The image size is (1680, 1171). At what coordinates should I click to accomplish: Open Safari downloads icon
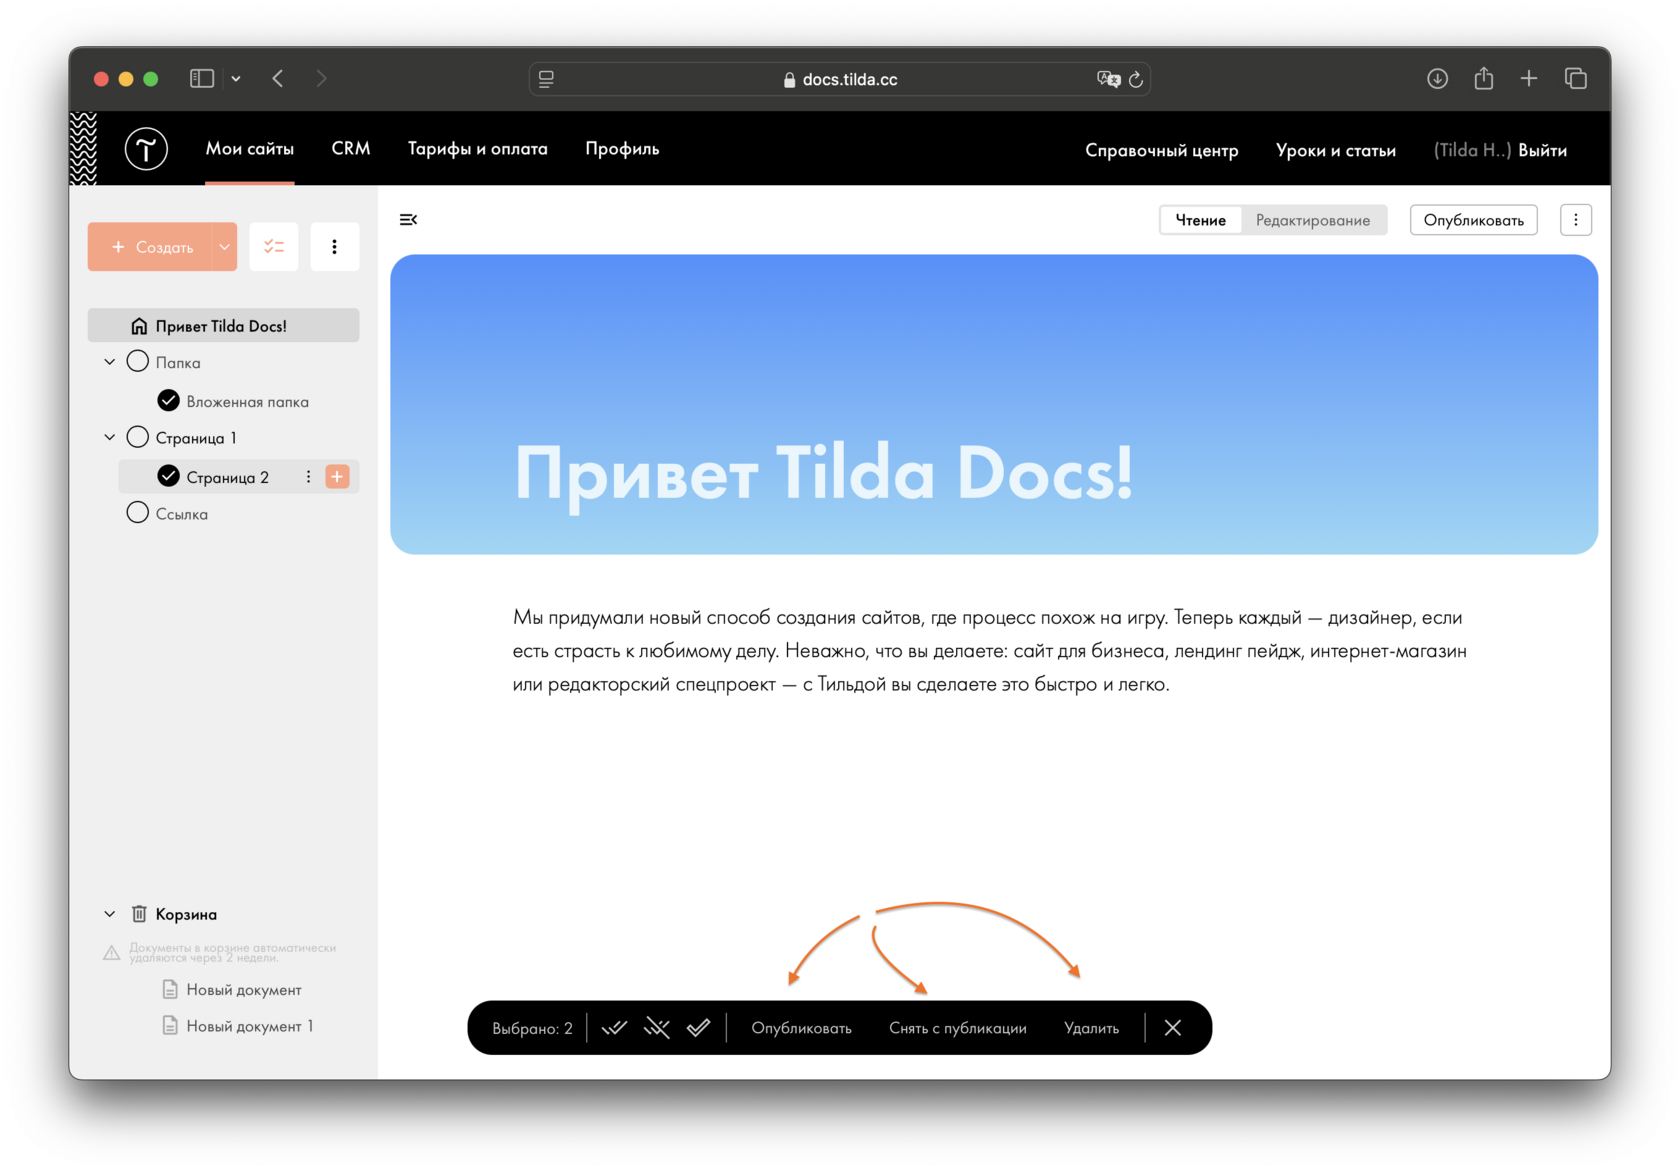click(x=1437, y=78)
